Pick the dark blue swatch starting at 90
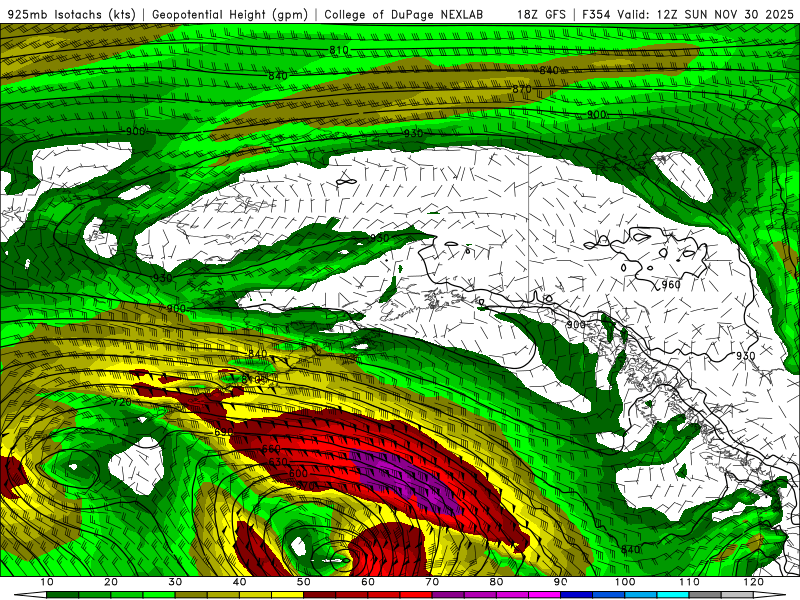800x600 pixels. pyautogui.click(x=577, y=595)
